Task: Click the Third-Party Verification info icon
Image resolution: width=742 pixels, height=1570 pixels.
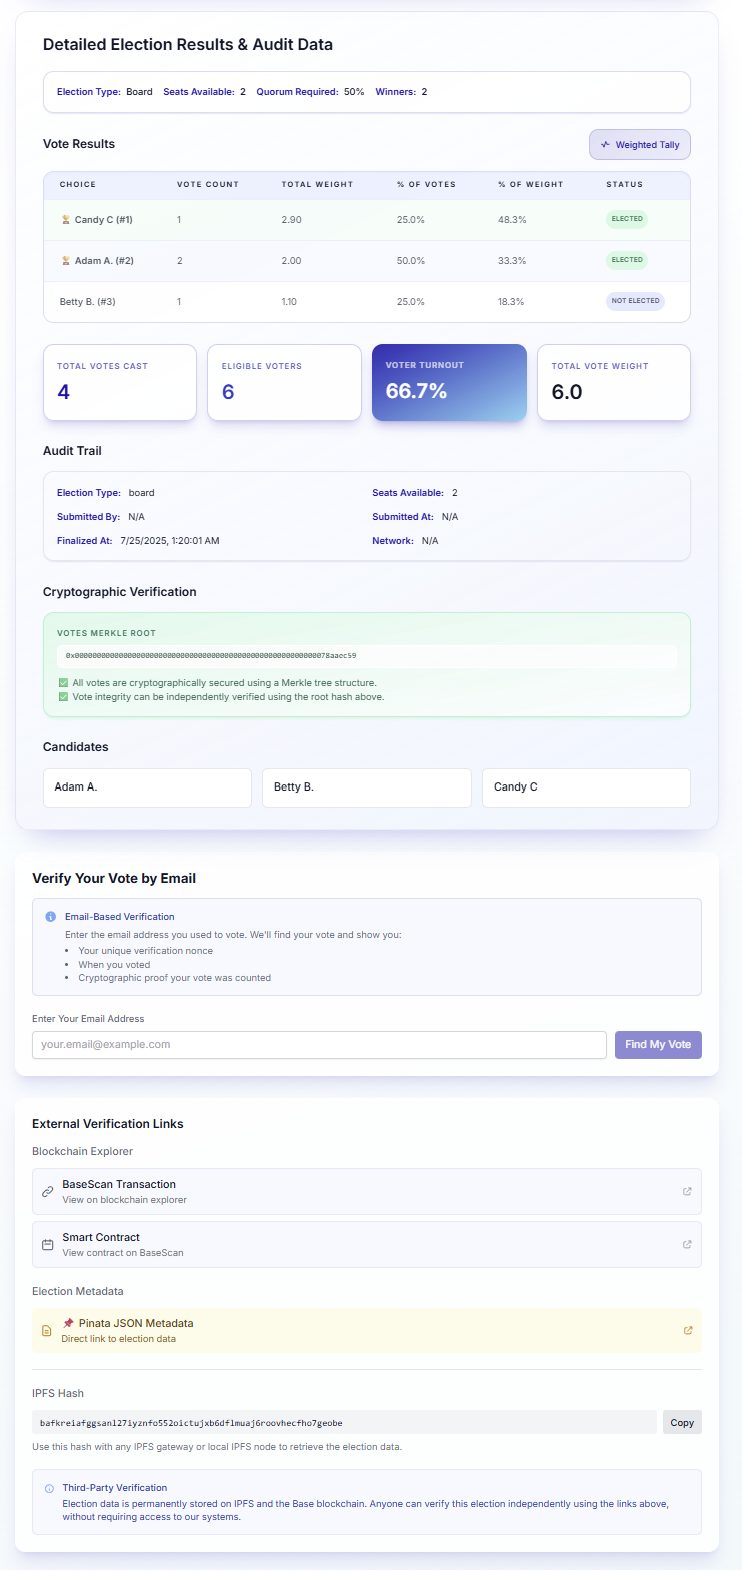Action: 50,1488
